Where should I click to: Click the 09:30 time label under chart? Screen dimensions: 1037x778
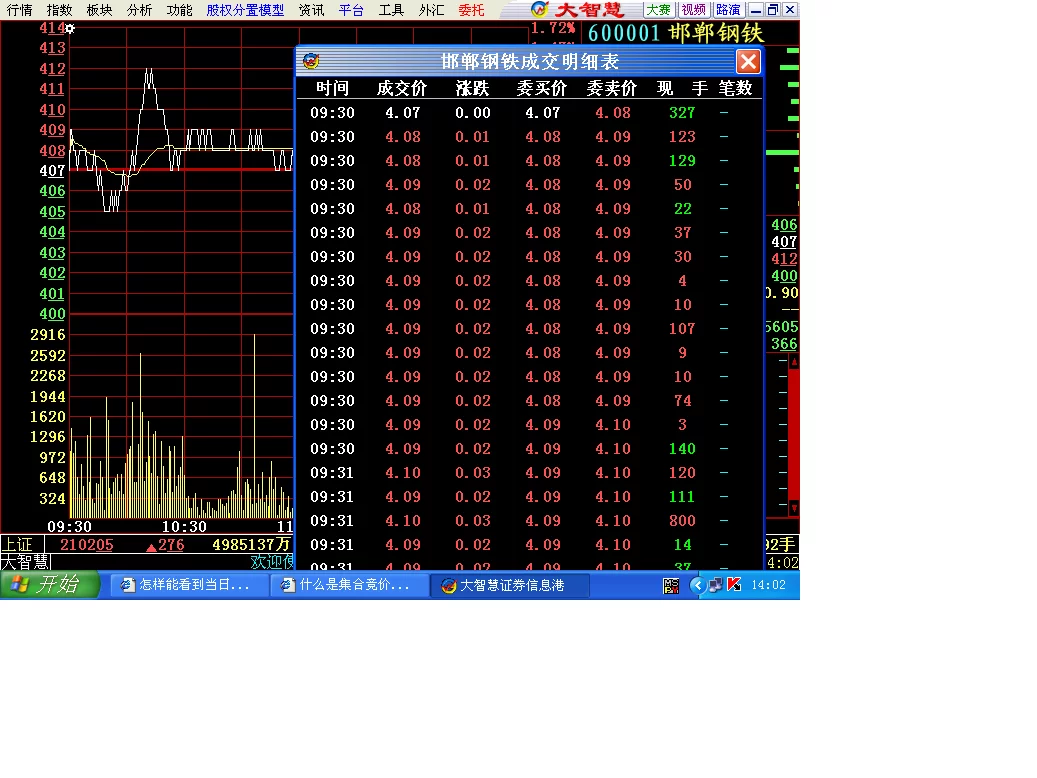pyautogui.click(x=69, y=527)
